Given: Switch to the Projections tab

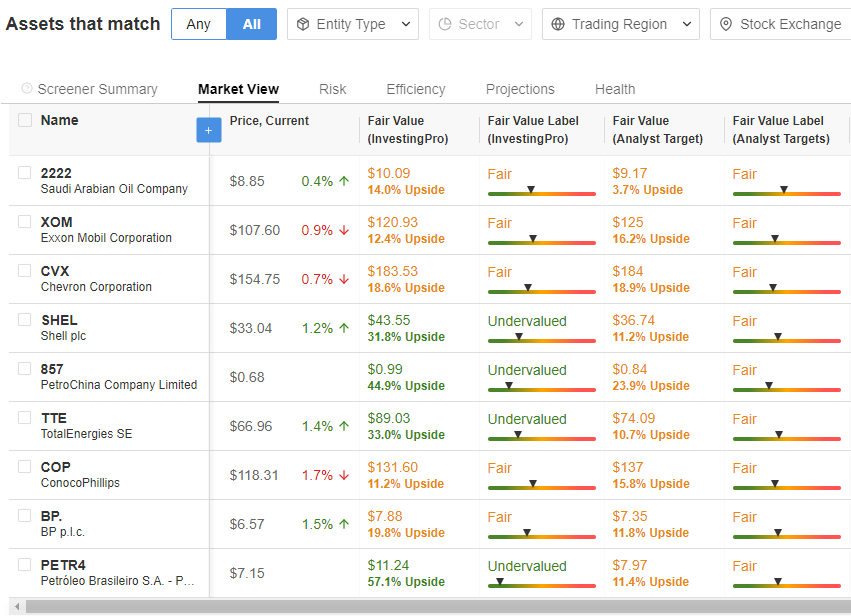Looking at the screenshot, I should click(x=520, y=89).
